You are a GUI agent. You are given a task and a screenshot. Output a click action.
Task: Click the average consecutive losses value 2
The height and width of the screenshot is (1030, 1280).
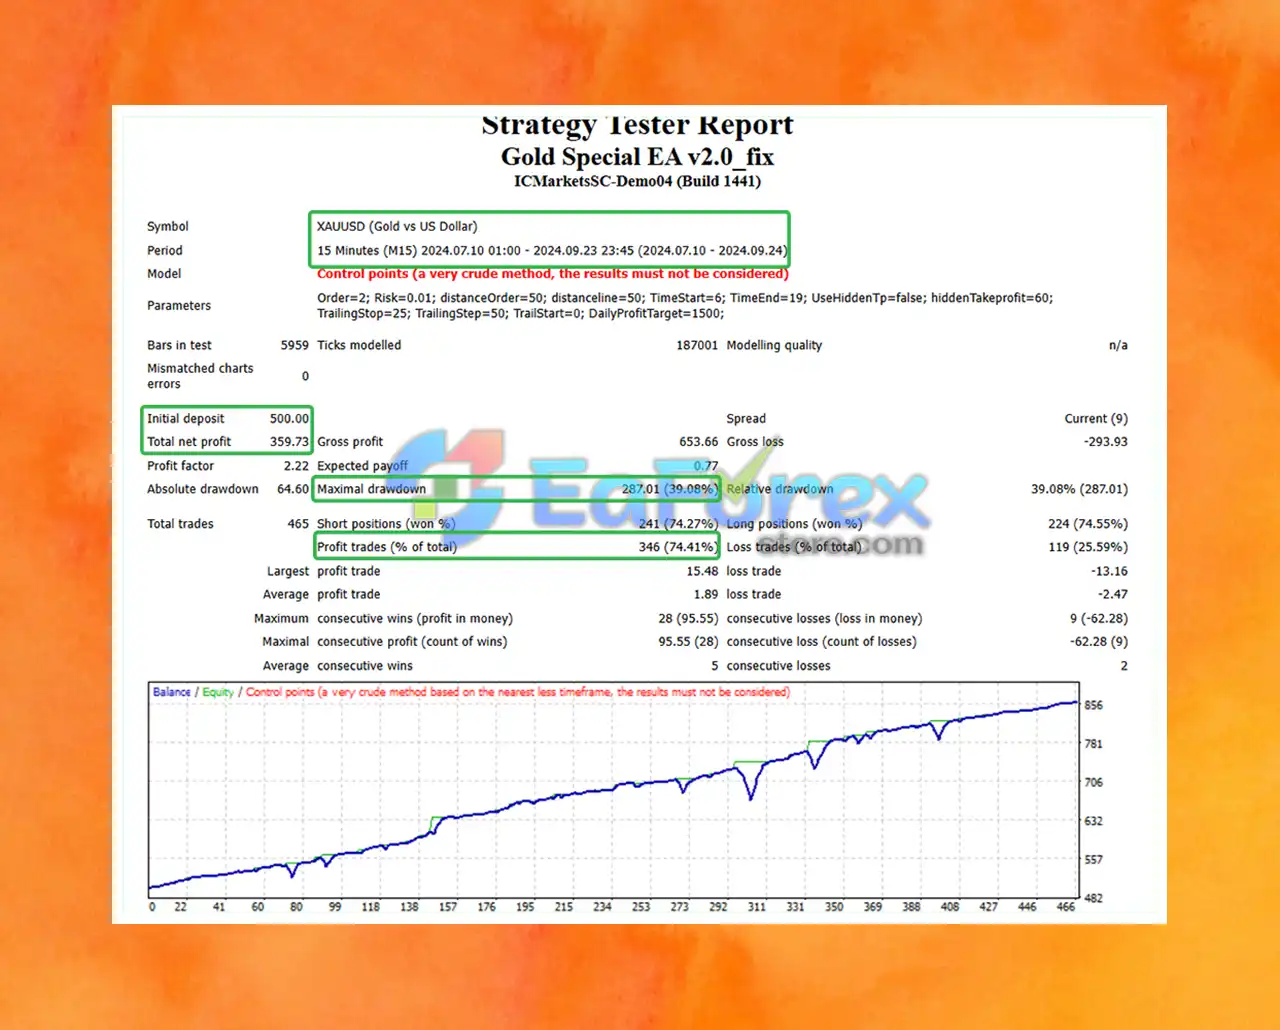[x=1124, y=665]
